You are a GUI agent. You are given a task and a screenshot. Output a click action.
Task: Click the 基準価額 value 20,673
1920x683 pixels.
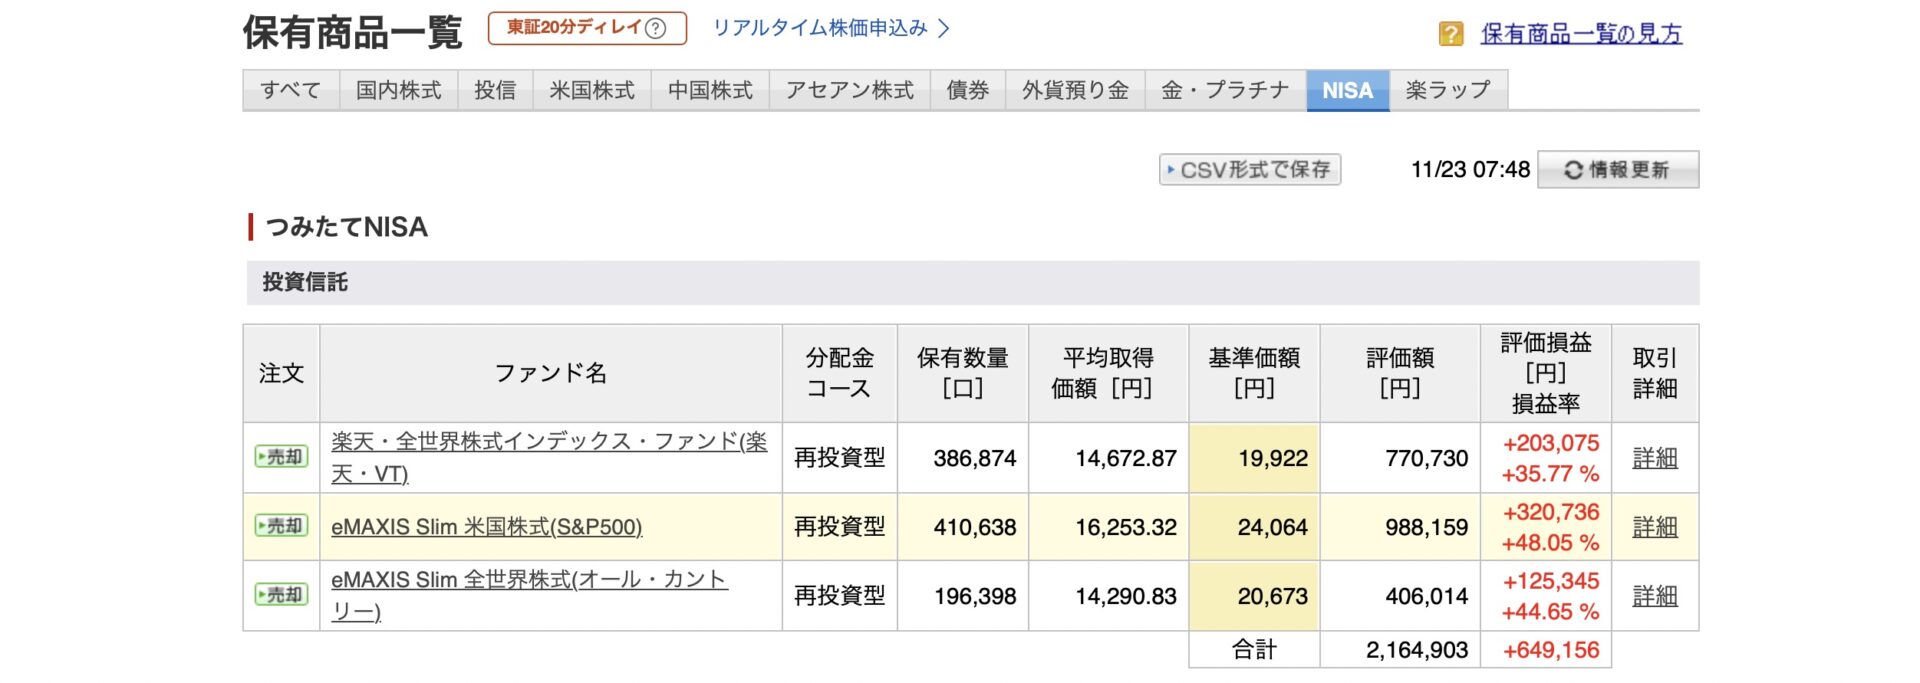click(x=1272, y=596)
